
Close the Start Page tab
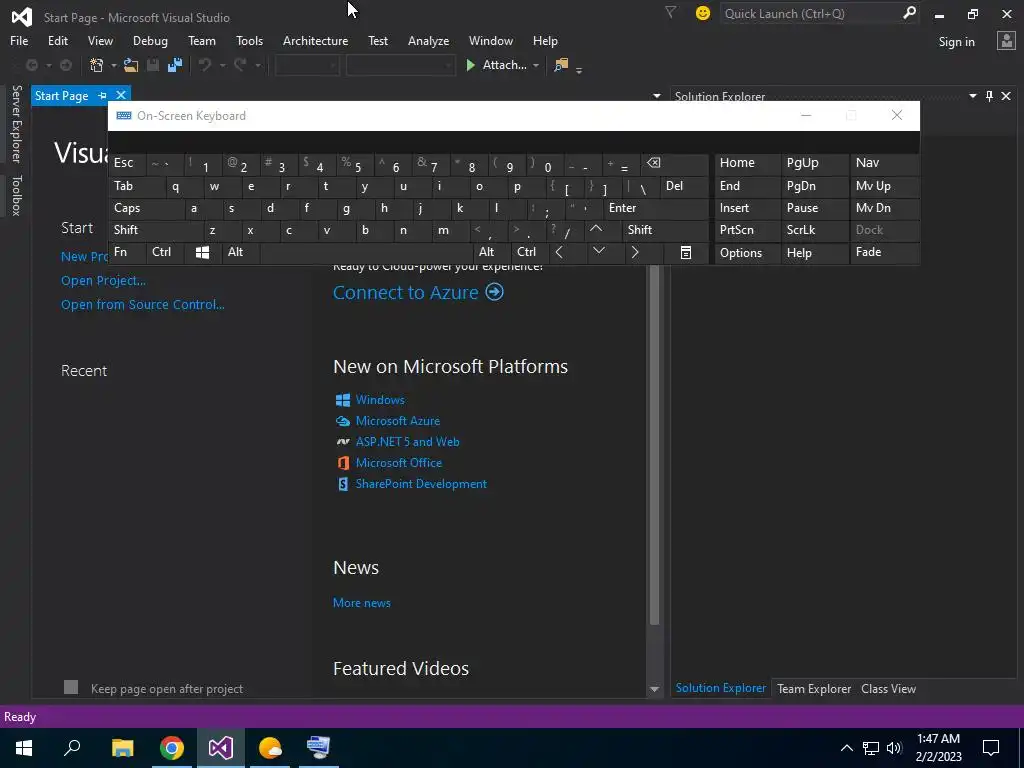121,95
